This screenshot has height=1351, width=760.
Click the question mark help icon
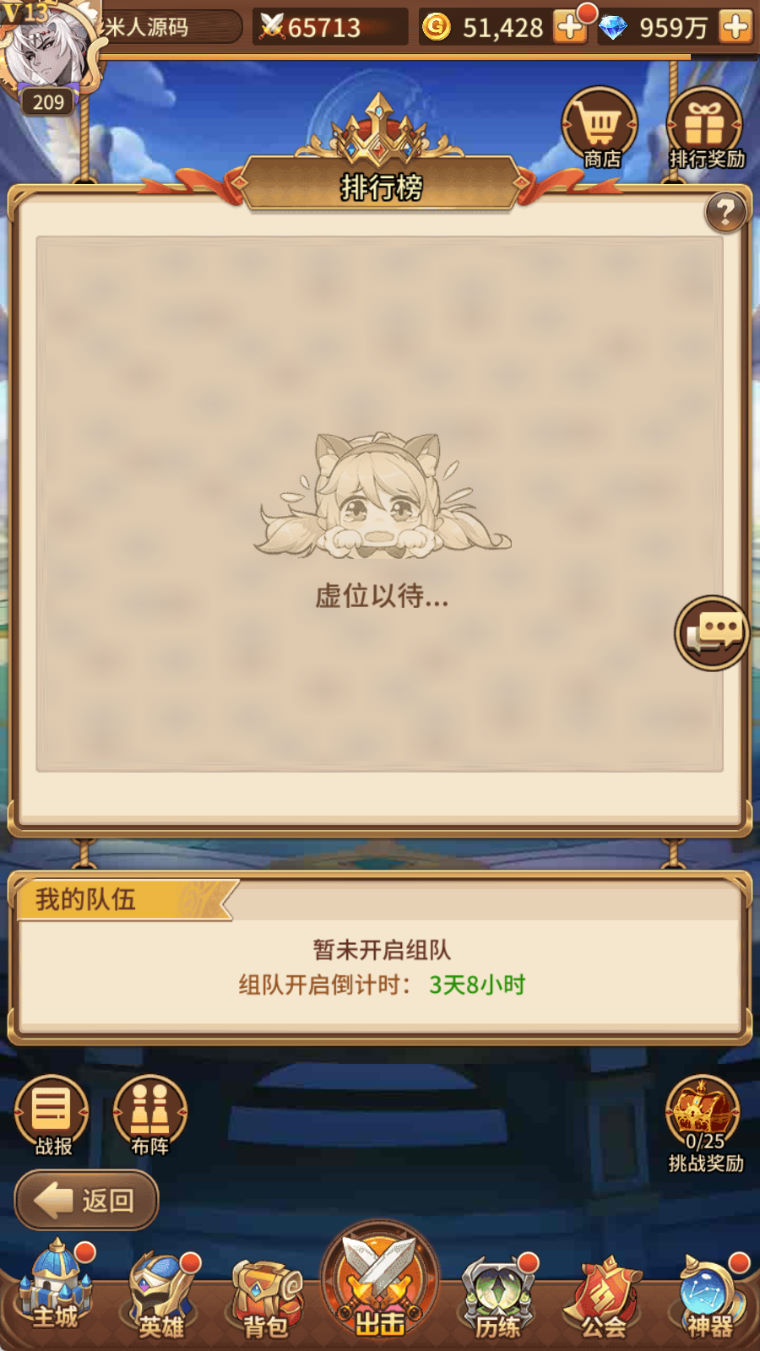pos(725,213)
